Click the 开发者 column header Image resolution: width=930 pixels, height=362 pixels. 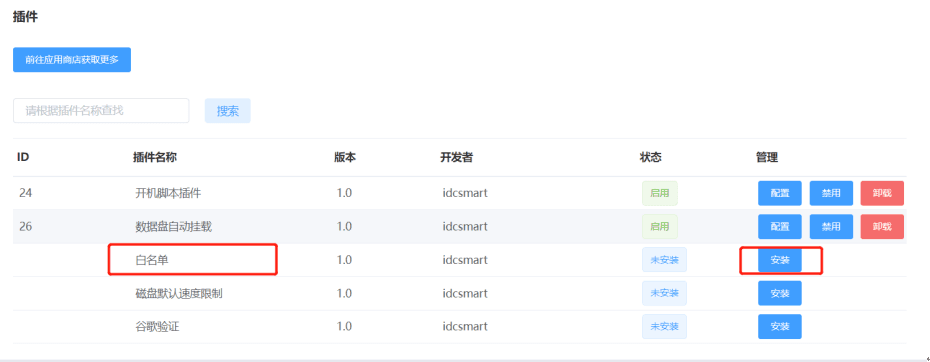[x=457, y=158]
